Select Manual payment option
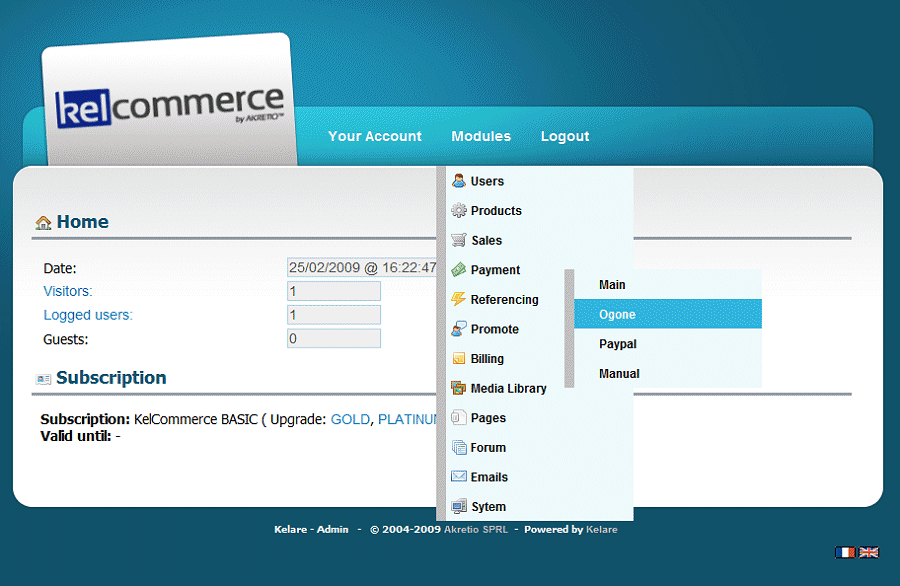This screenshot has width=900, height=586. pos(619,374)
